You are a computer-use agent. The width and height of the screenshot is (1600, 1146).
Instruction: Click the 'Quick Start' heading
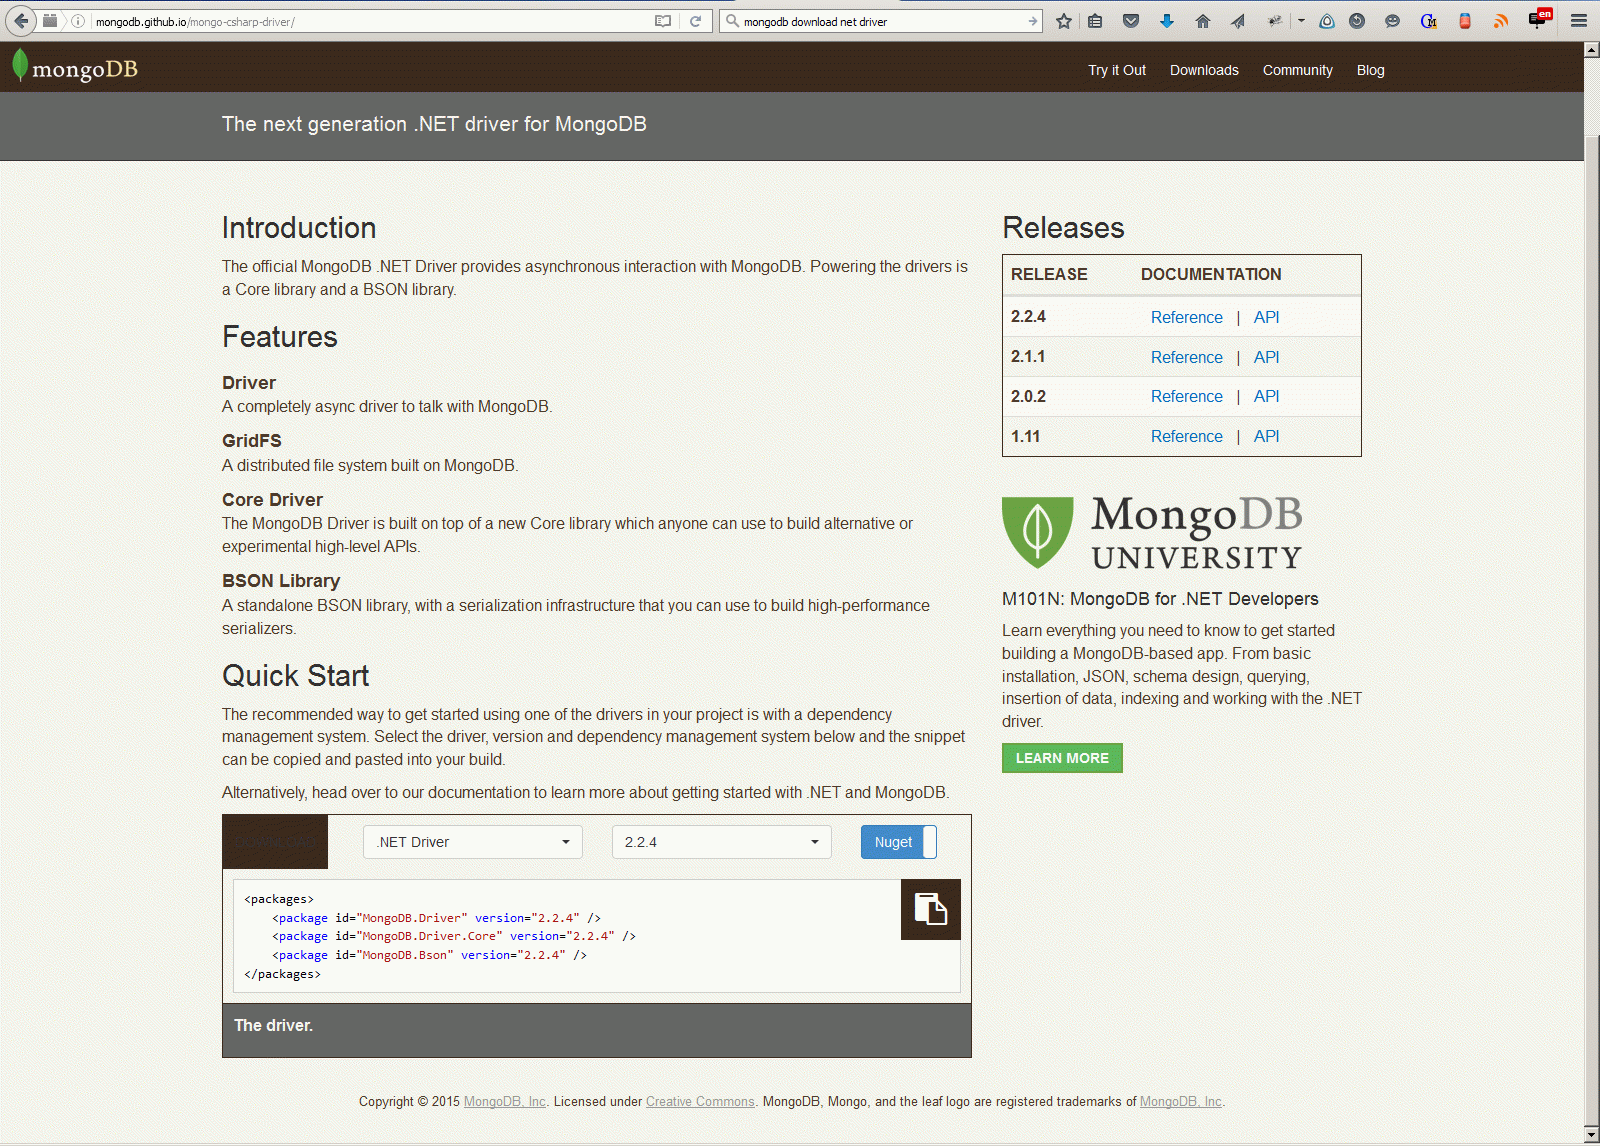pyautogui.click(x=296, y=676)
